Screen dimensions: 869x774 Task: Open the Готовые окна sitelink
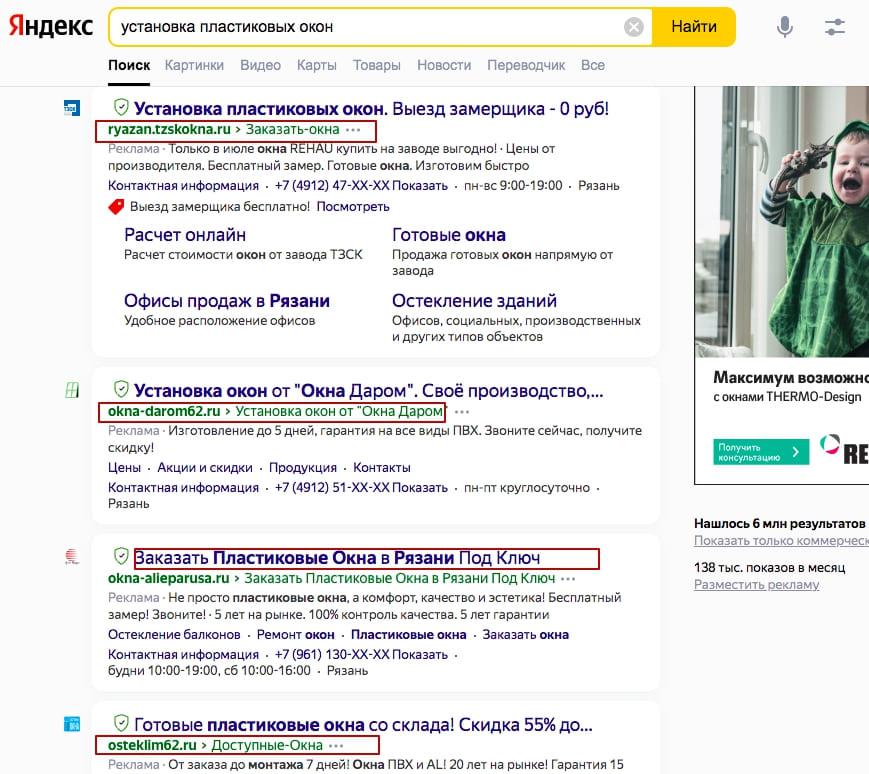click(449, 235)
